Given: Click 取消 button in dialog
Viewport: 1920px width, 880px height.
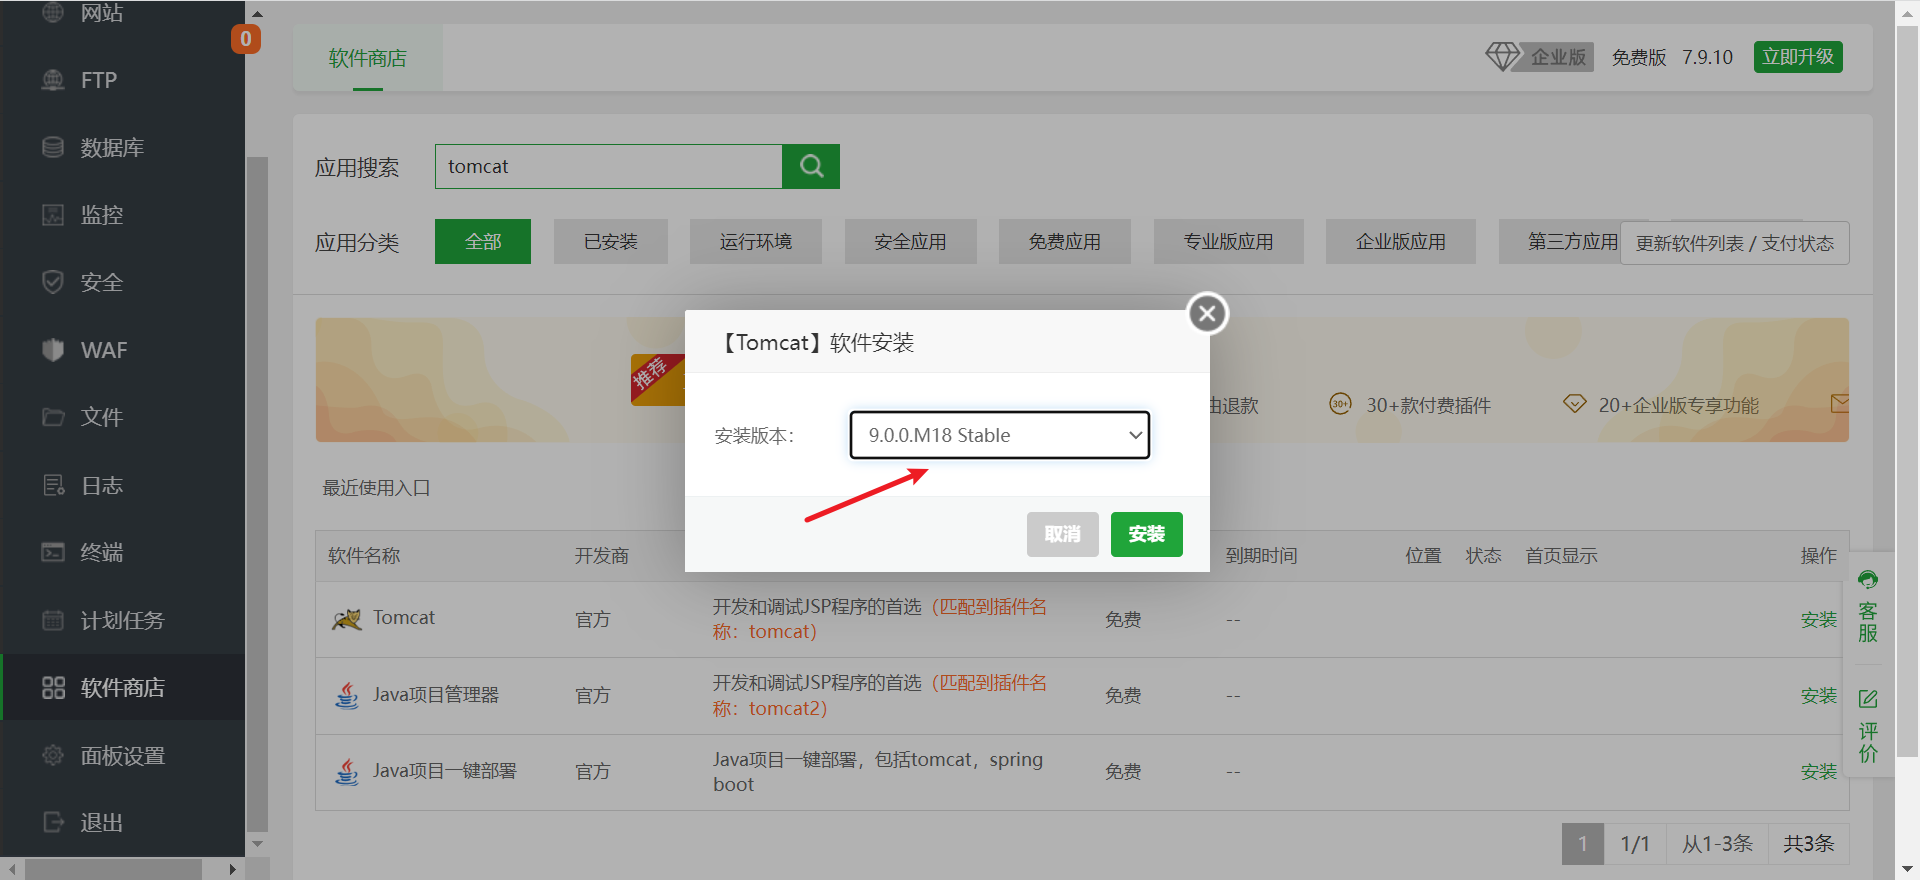Looking at the screenshot, I should (1062, 534).
